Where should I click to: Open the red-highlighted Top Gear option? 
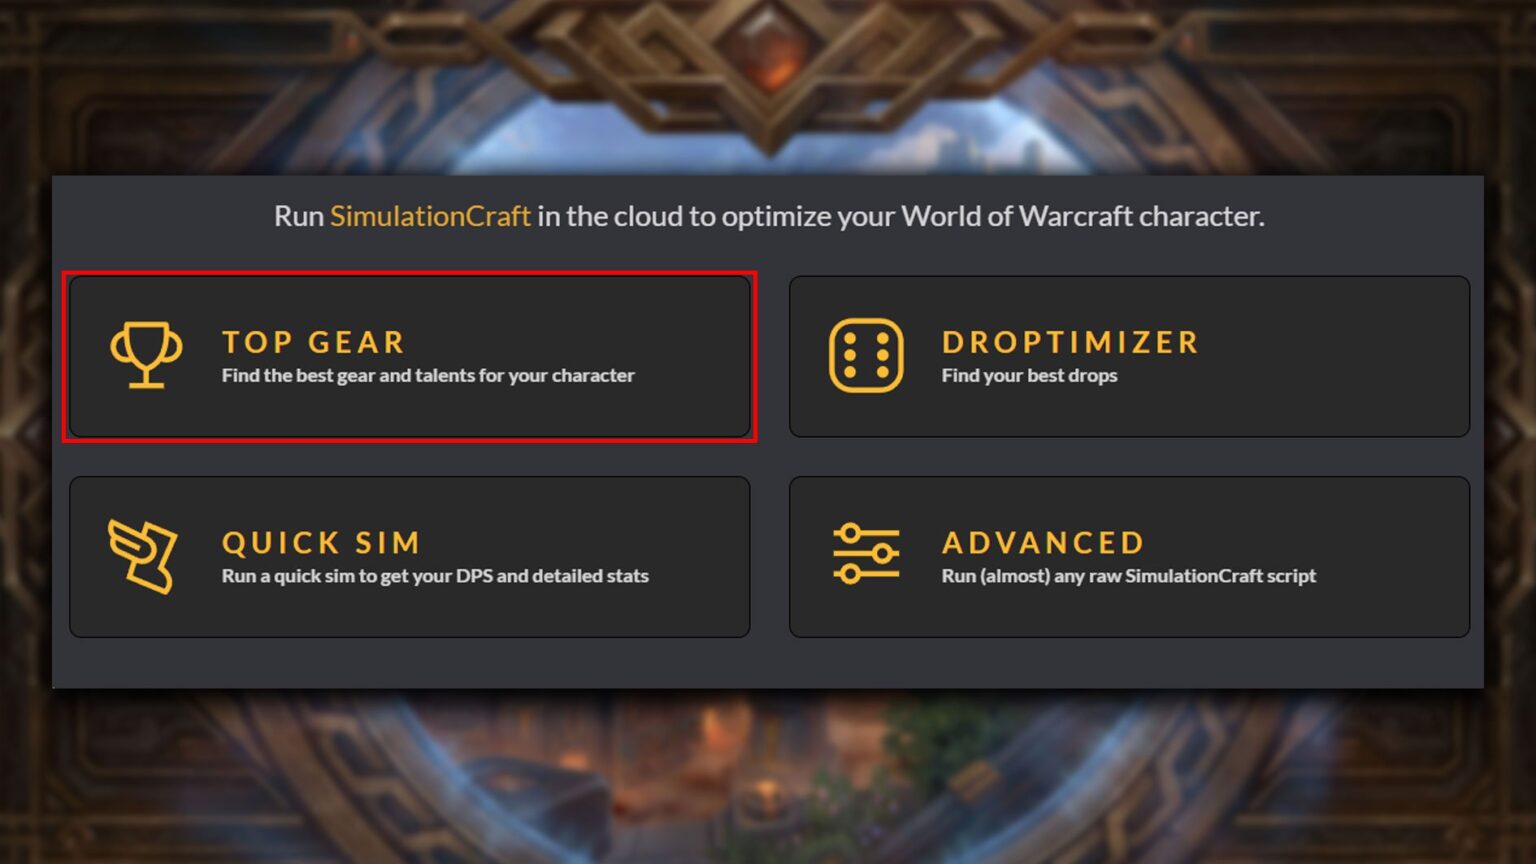[410, 355]
